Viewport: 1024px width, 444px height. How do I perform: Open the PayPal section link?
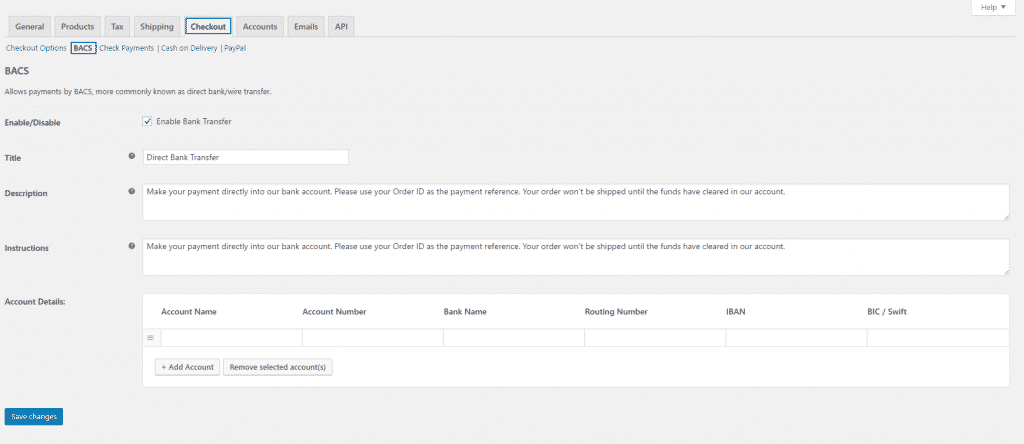coord(235,48)
